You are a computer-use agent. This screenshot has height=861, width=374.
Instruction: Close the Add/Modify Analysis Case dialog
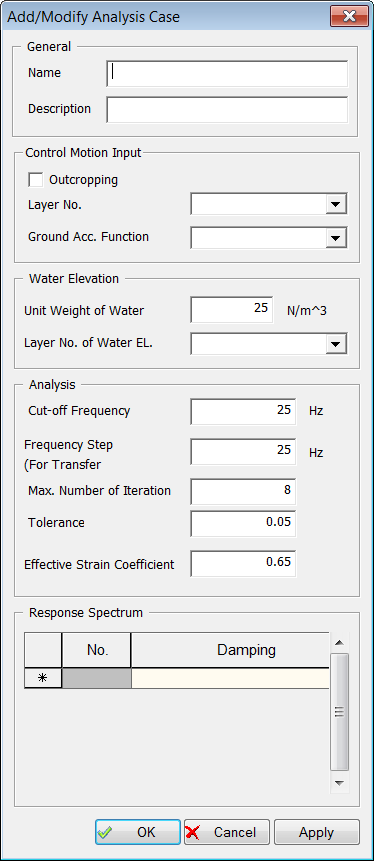[x=349, y=16]
